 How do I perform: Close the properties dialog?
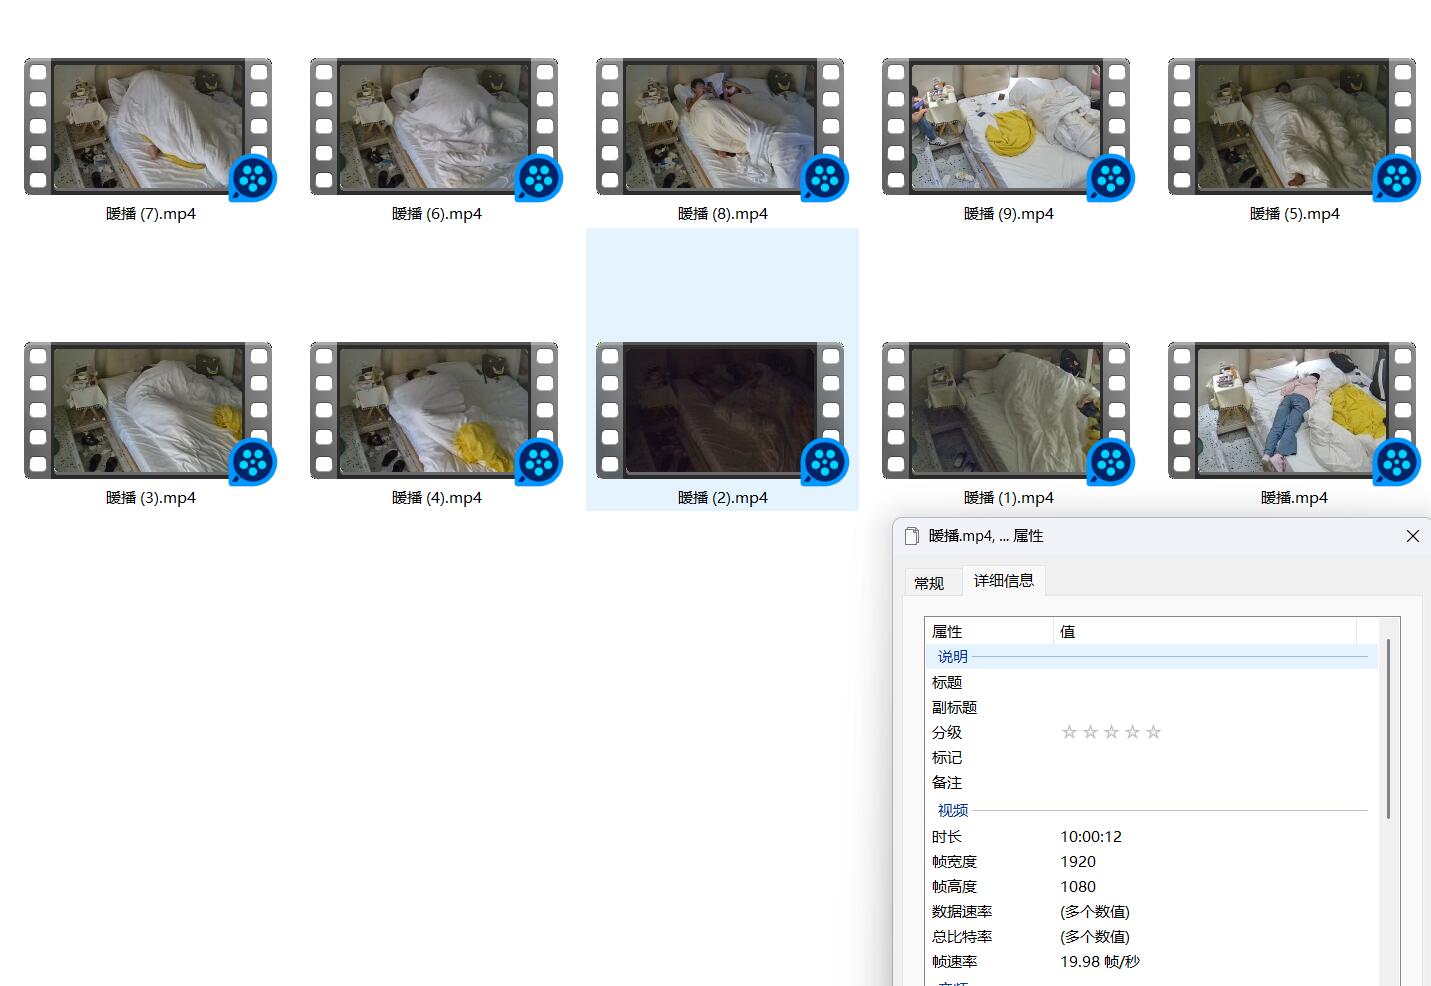click(1412, 536)
